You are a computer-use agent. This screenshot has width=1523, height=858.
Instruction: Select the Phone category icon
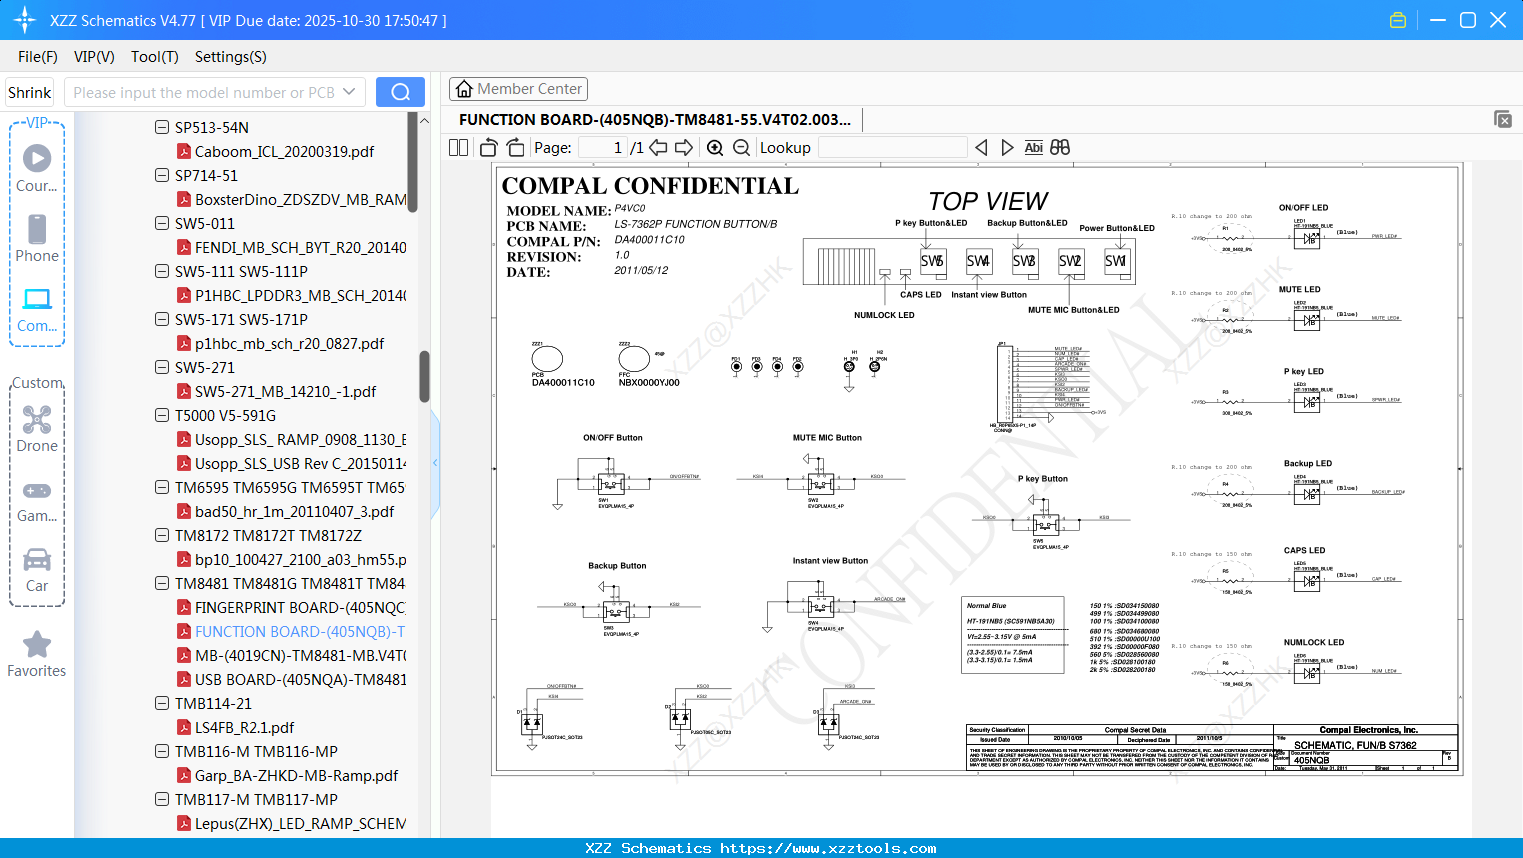pyautogui.click(x=37, y=238)
